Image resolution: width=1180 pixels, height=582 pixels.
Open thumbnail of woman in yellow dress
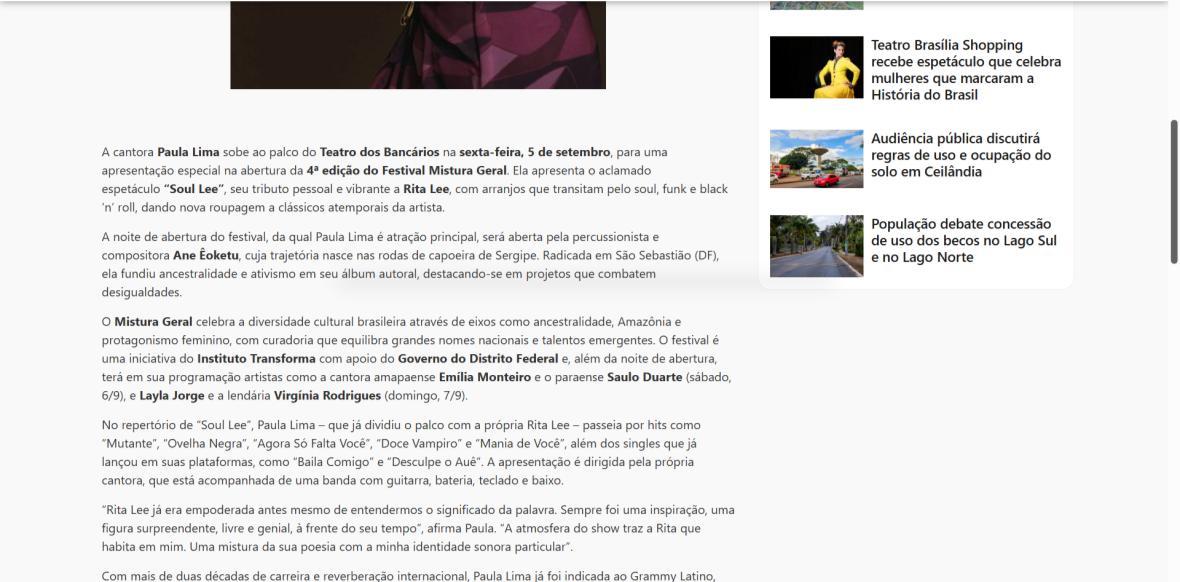tap(817, 67)
